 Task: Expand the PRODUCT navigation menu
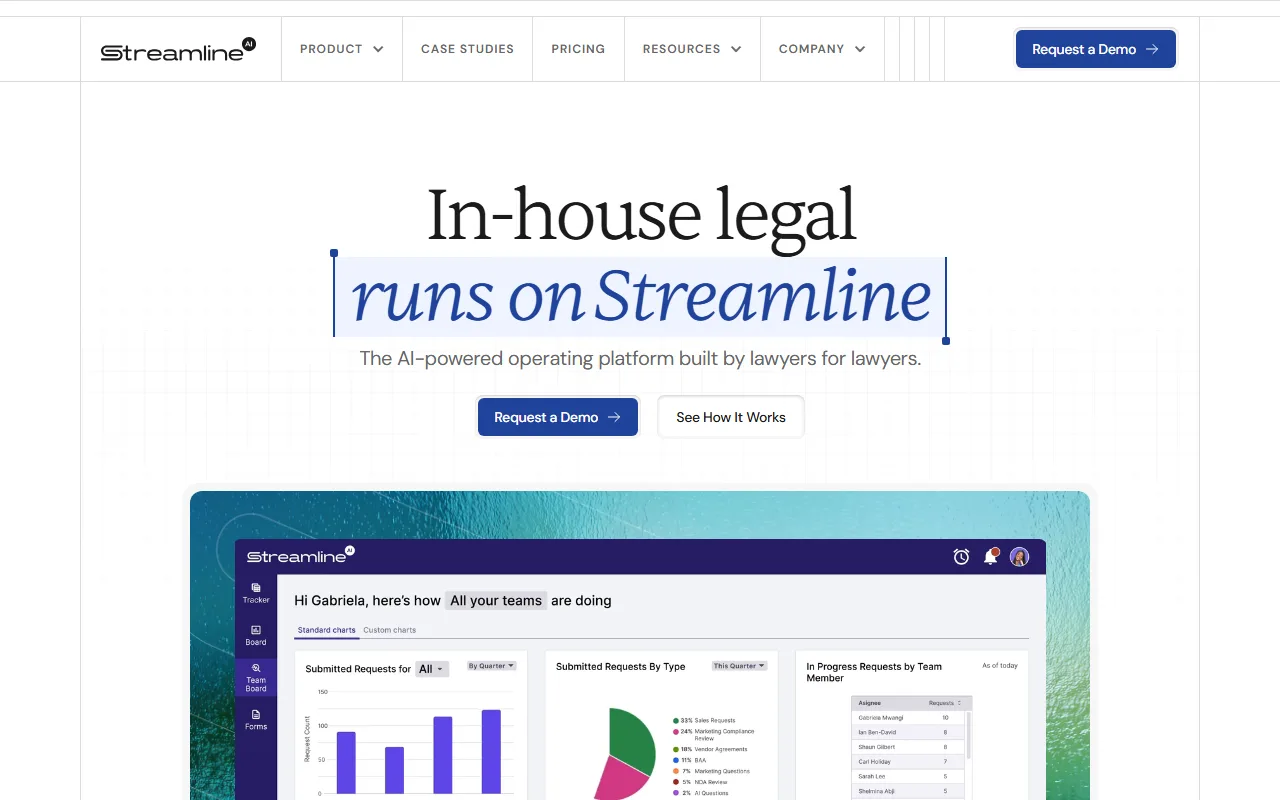[x=342, y=49]
